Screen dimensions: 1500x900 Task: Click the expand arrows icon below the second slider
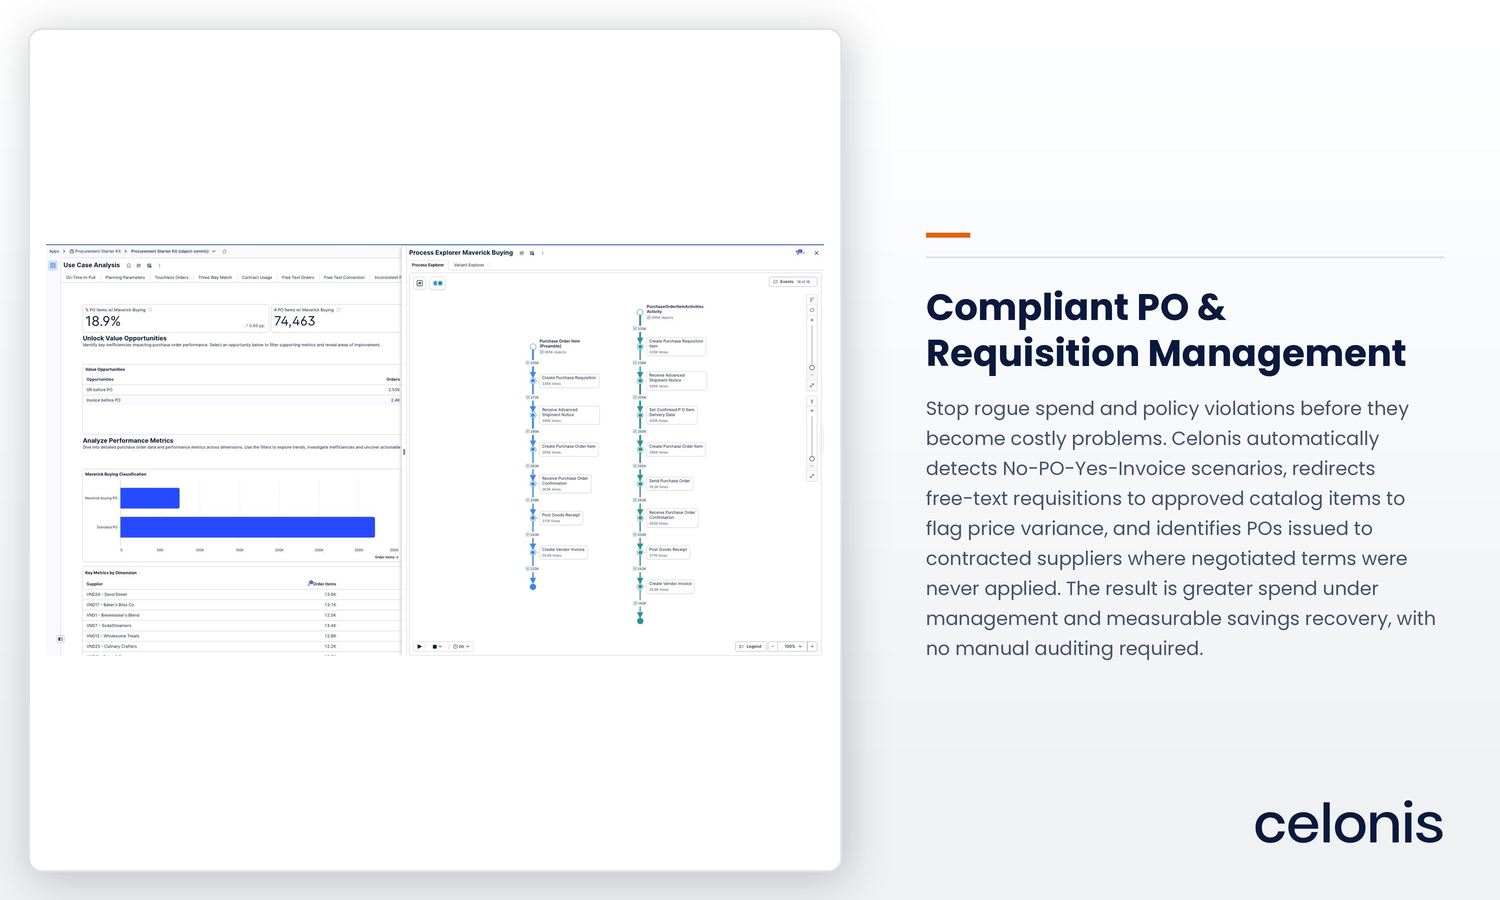point(812,476)
